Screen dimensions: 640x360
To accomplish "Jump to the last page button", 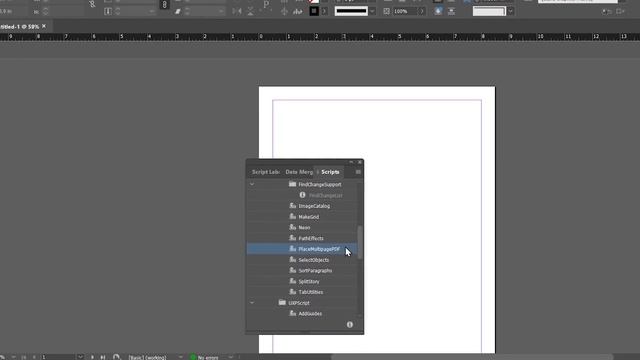I will pos(103,357).
